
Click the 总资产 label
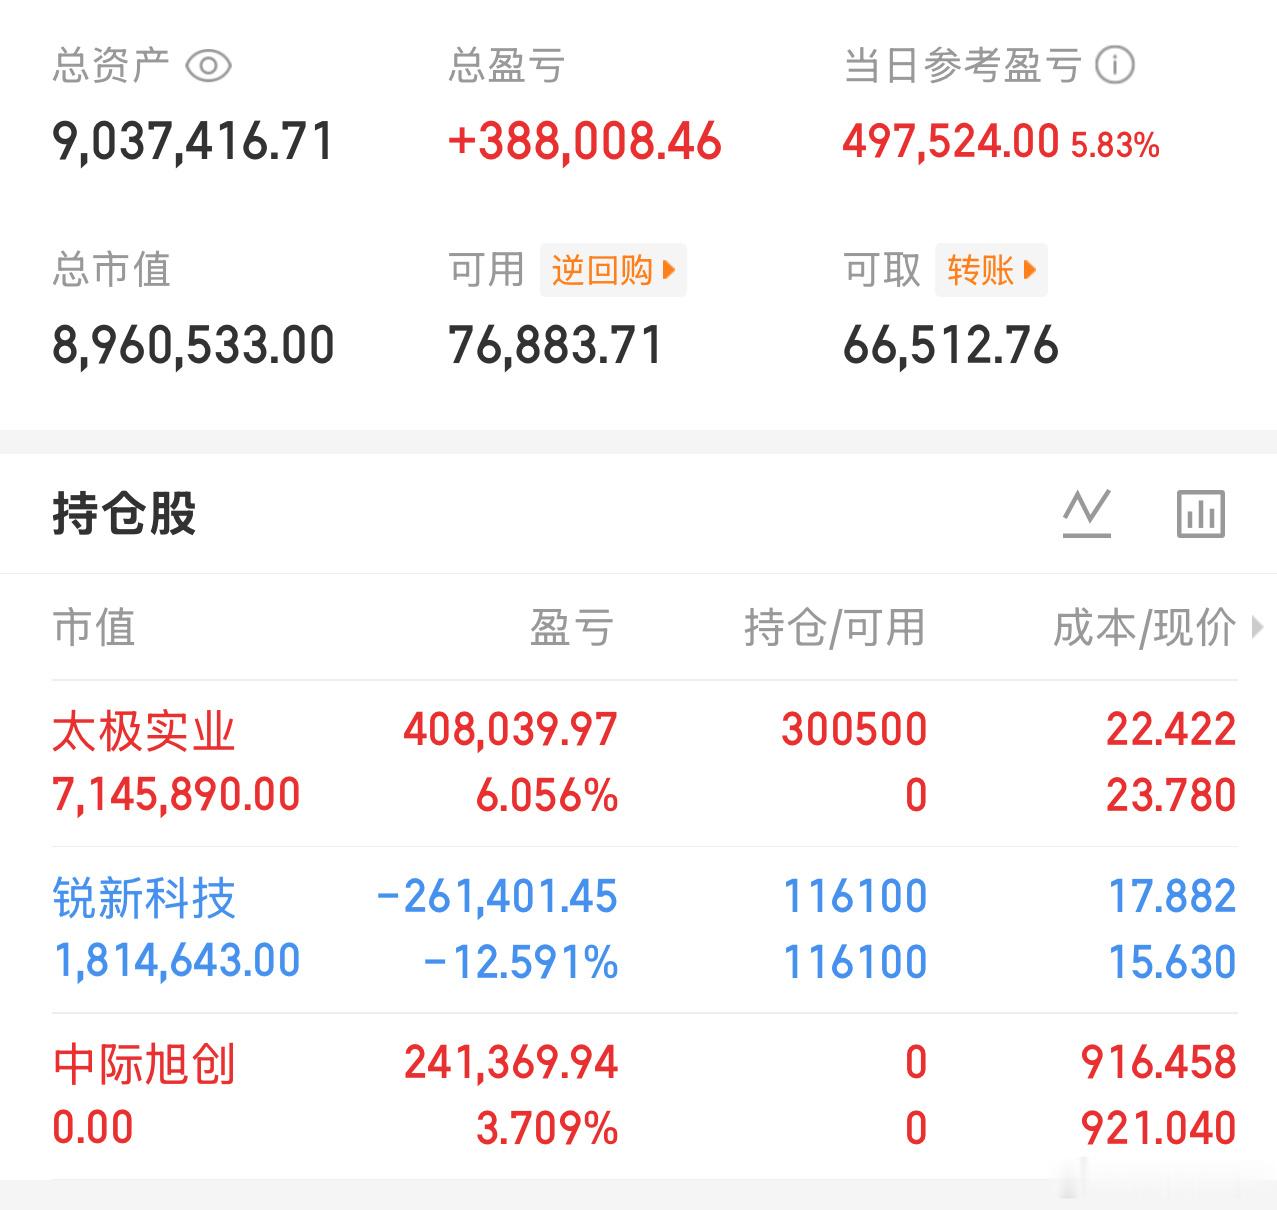coord(111,66)
